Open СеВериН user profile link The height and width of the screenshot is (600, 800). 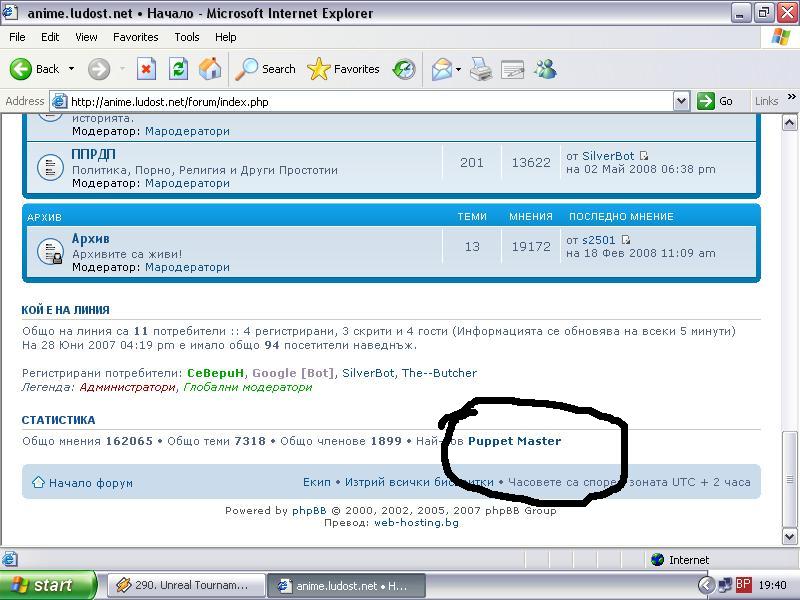(216, 373)
